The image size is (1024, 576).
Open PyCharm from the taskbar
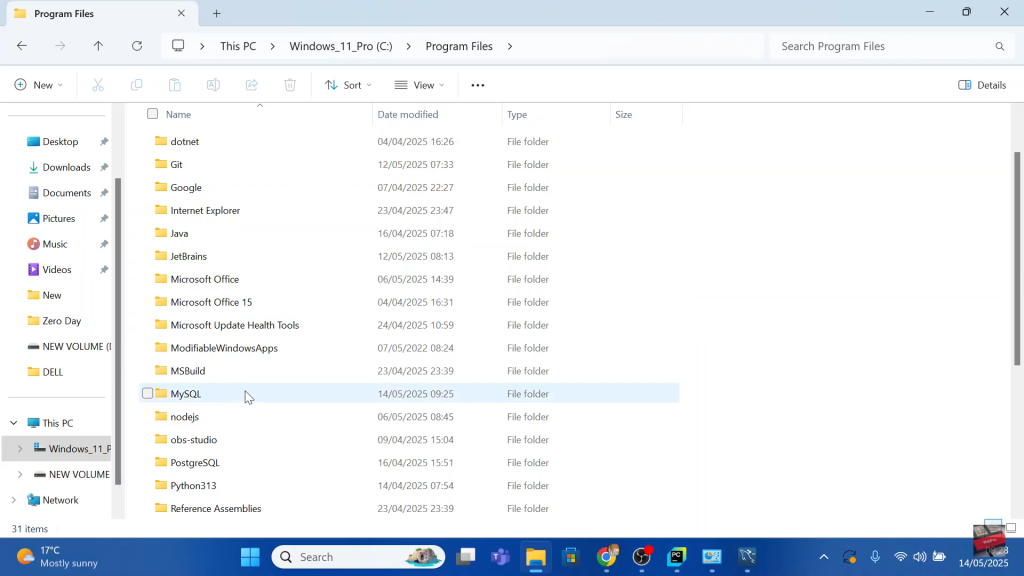(x=677, y=557)
